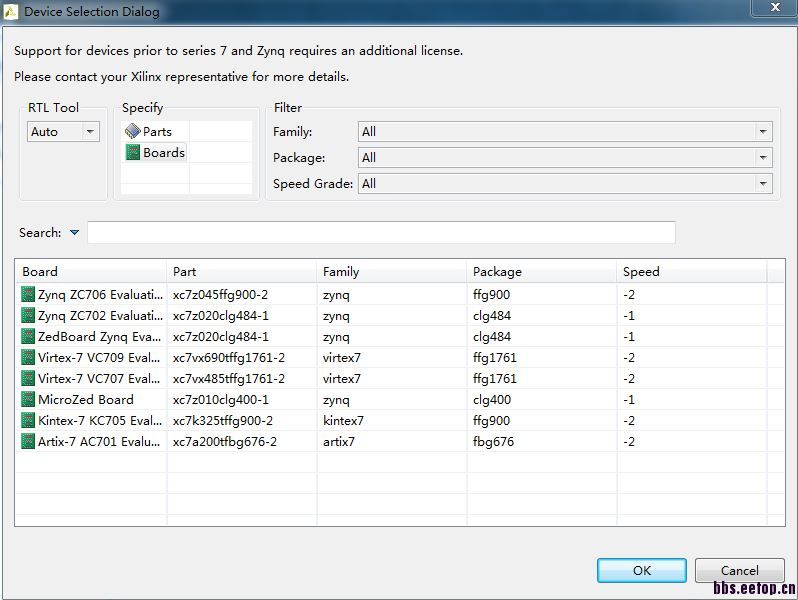Click the virtex7 cell in VC709 row
798x600 pixels.
pyautogui.click(x=341, y=358)
